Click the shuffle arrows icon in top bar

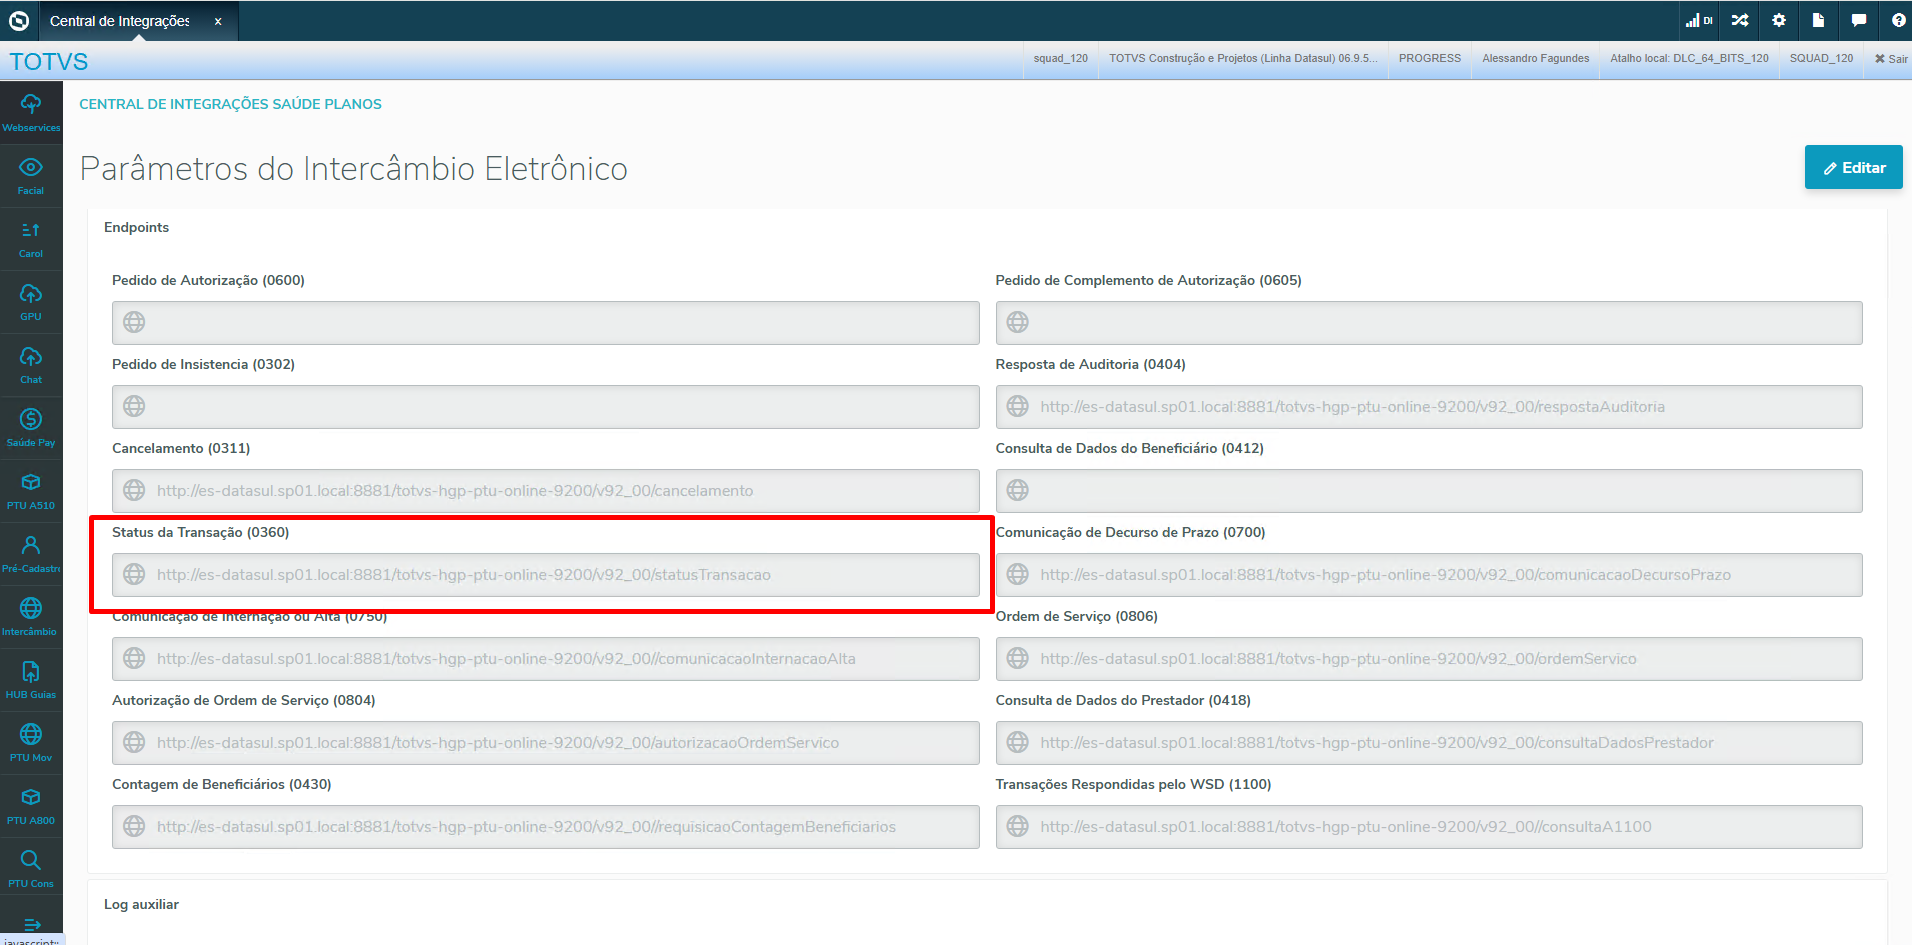(x=1740, y=20)
